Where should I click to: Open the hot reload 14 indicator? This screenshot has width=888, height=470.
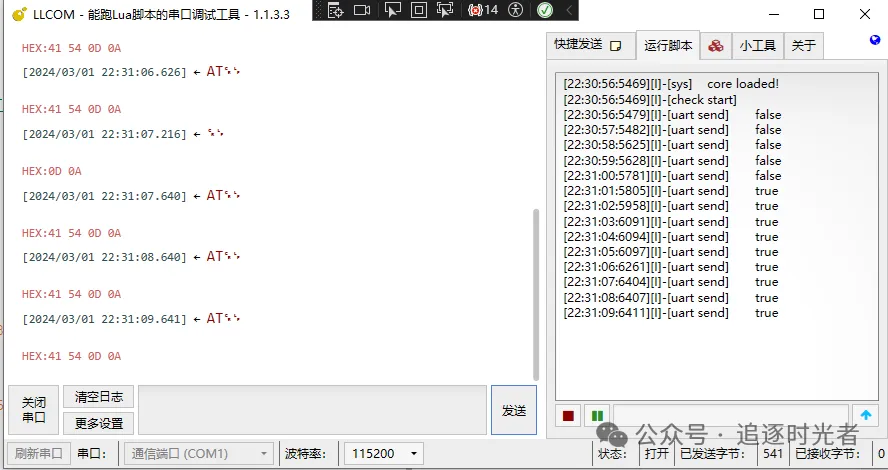pyautogui.click(x=483, y=10)
